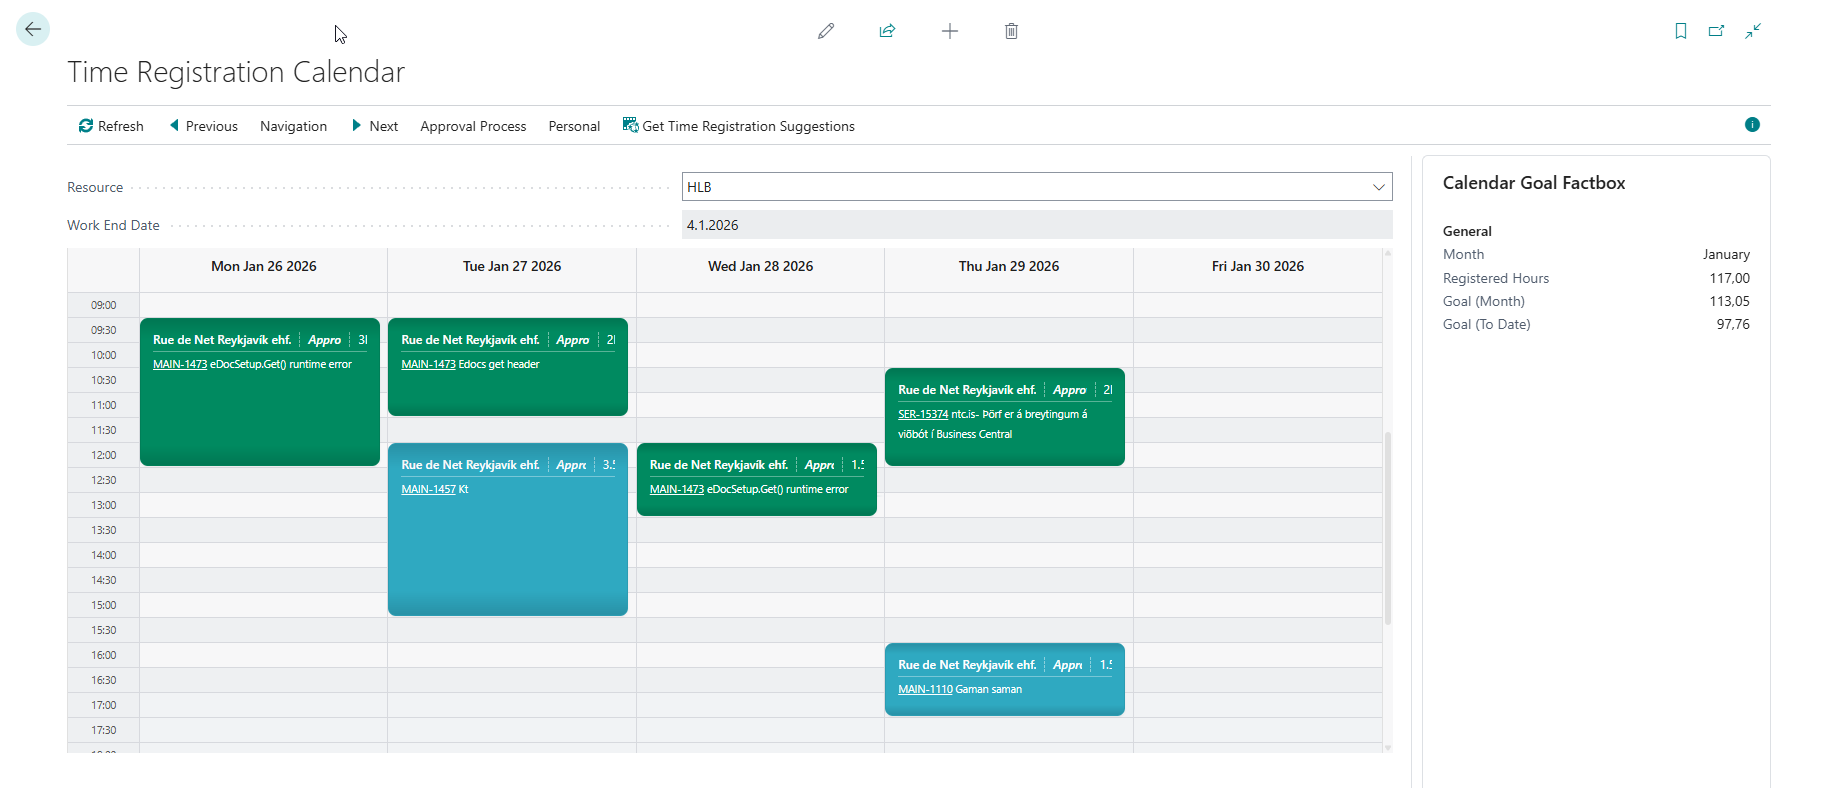Click the pencil edit icon
1836x788 pixels.
click(826, 31)
